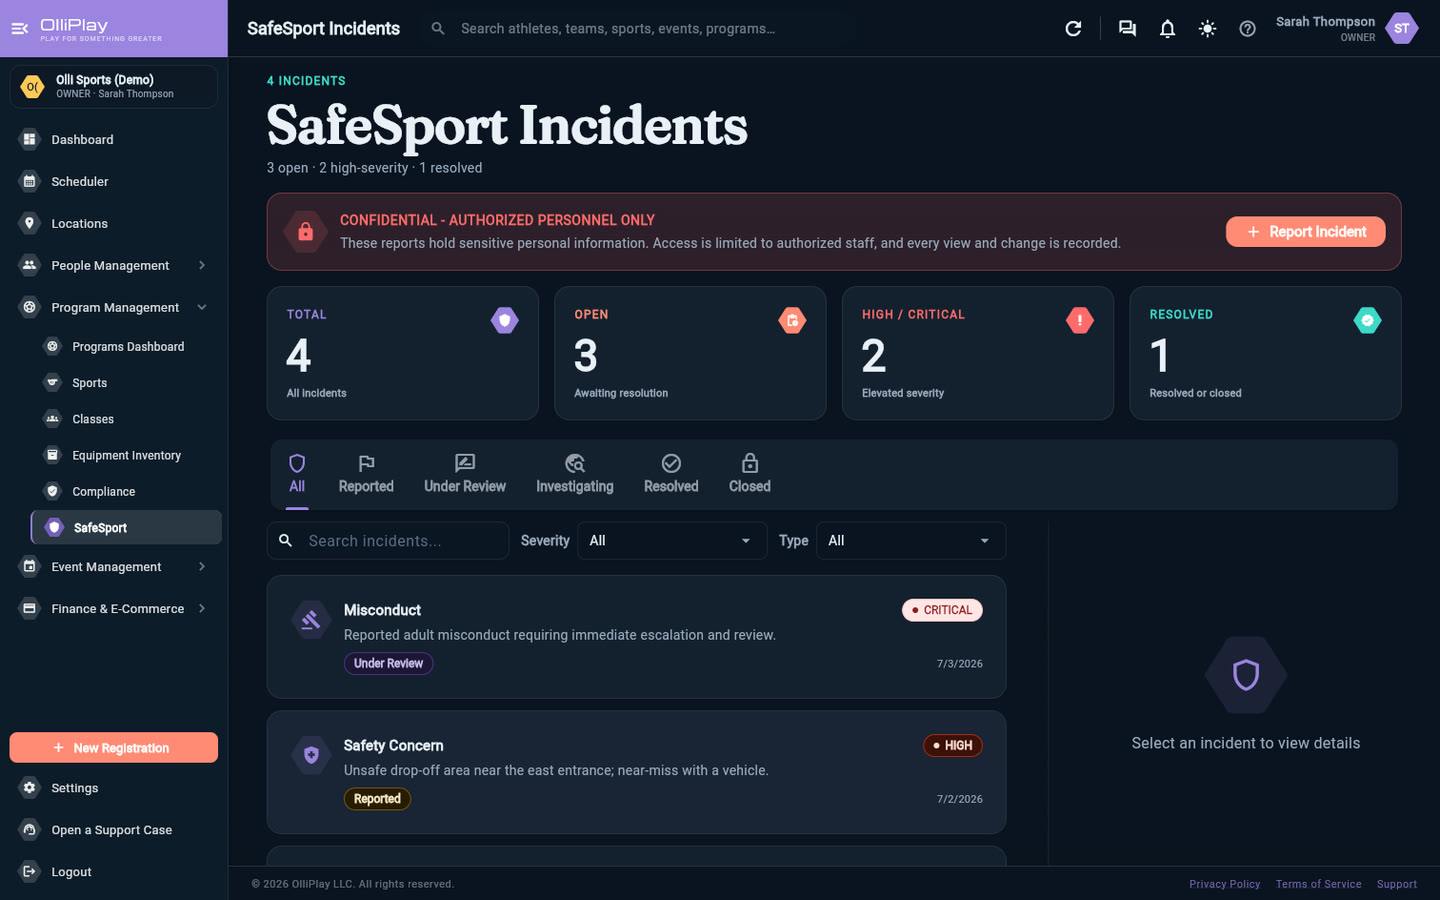
Task: Collapse Program Management submenu chevron
Action: [202, 307]
